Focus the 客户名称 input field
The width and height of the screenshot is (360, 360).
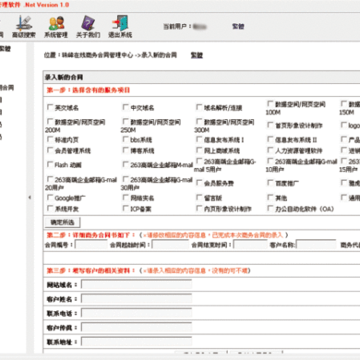[x=316, y=245]
